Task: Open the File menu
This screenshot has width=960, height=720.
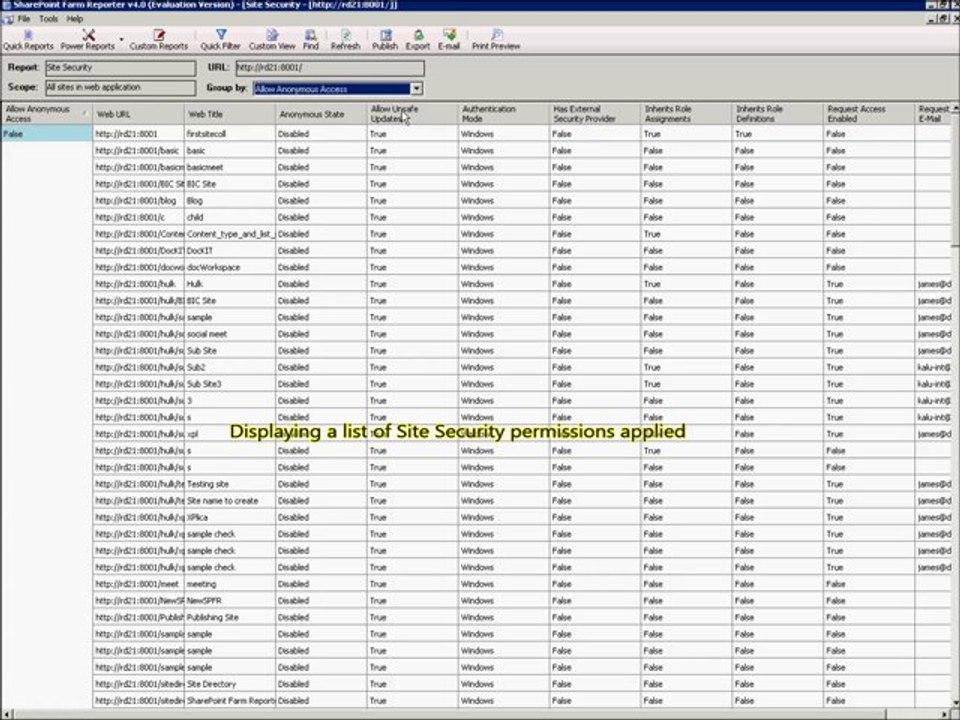Action: pyautogui.click(x=24, y=19)
